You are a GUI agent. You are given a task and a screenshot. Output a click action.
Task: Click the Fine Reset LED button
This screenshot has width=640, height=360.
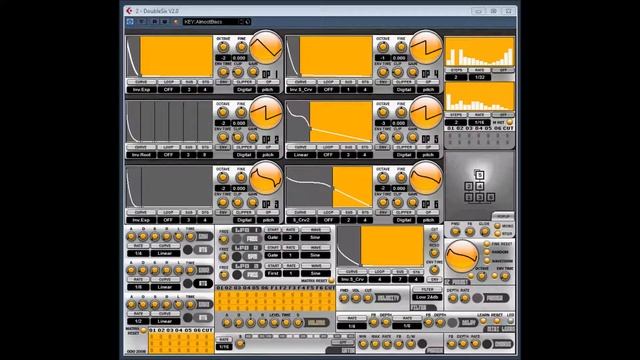click(487, 244)
